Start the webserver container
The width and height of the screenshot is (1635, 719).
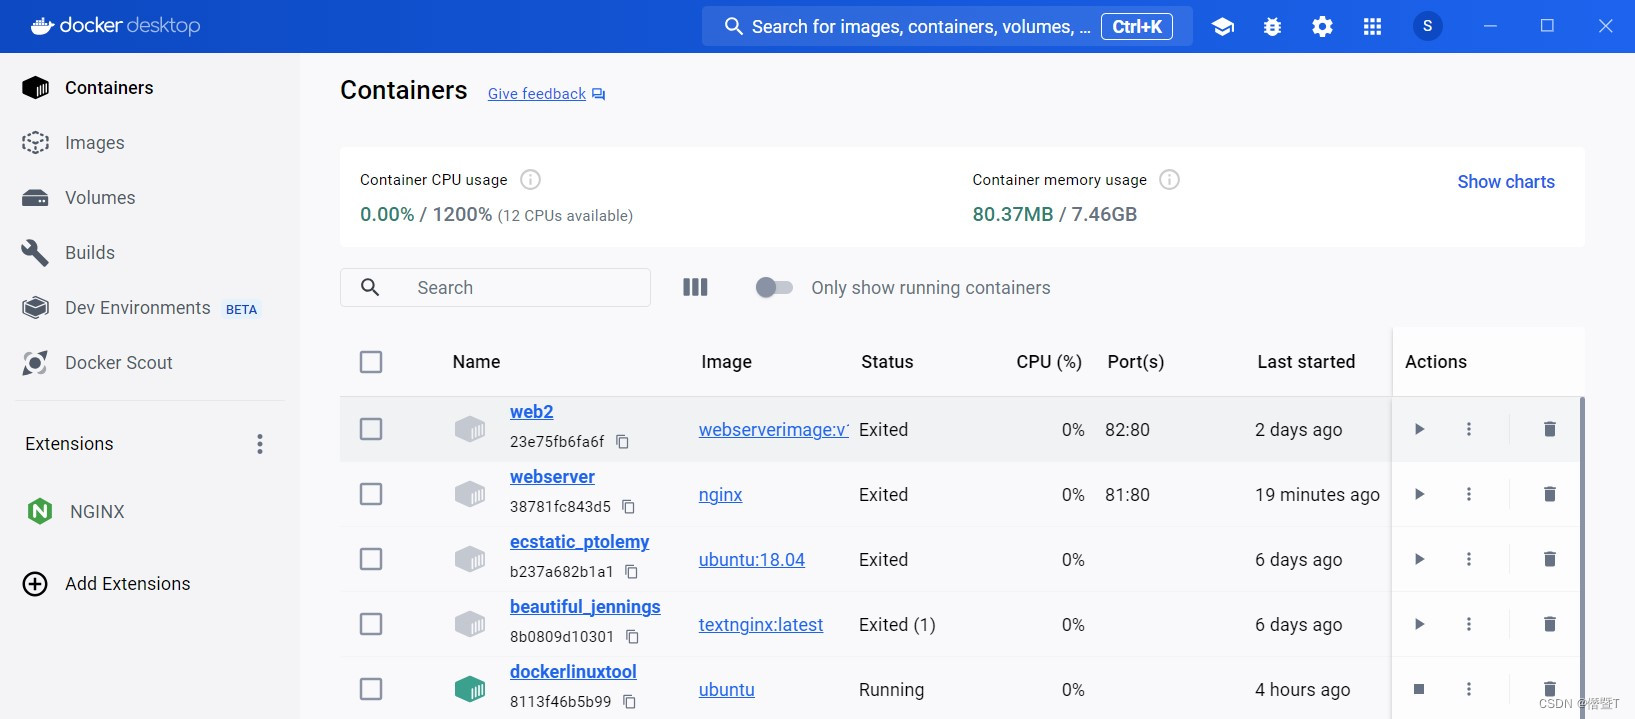click(x=1419, y=494)
